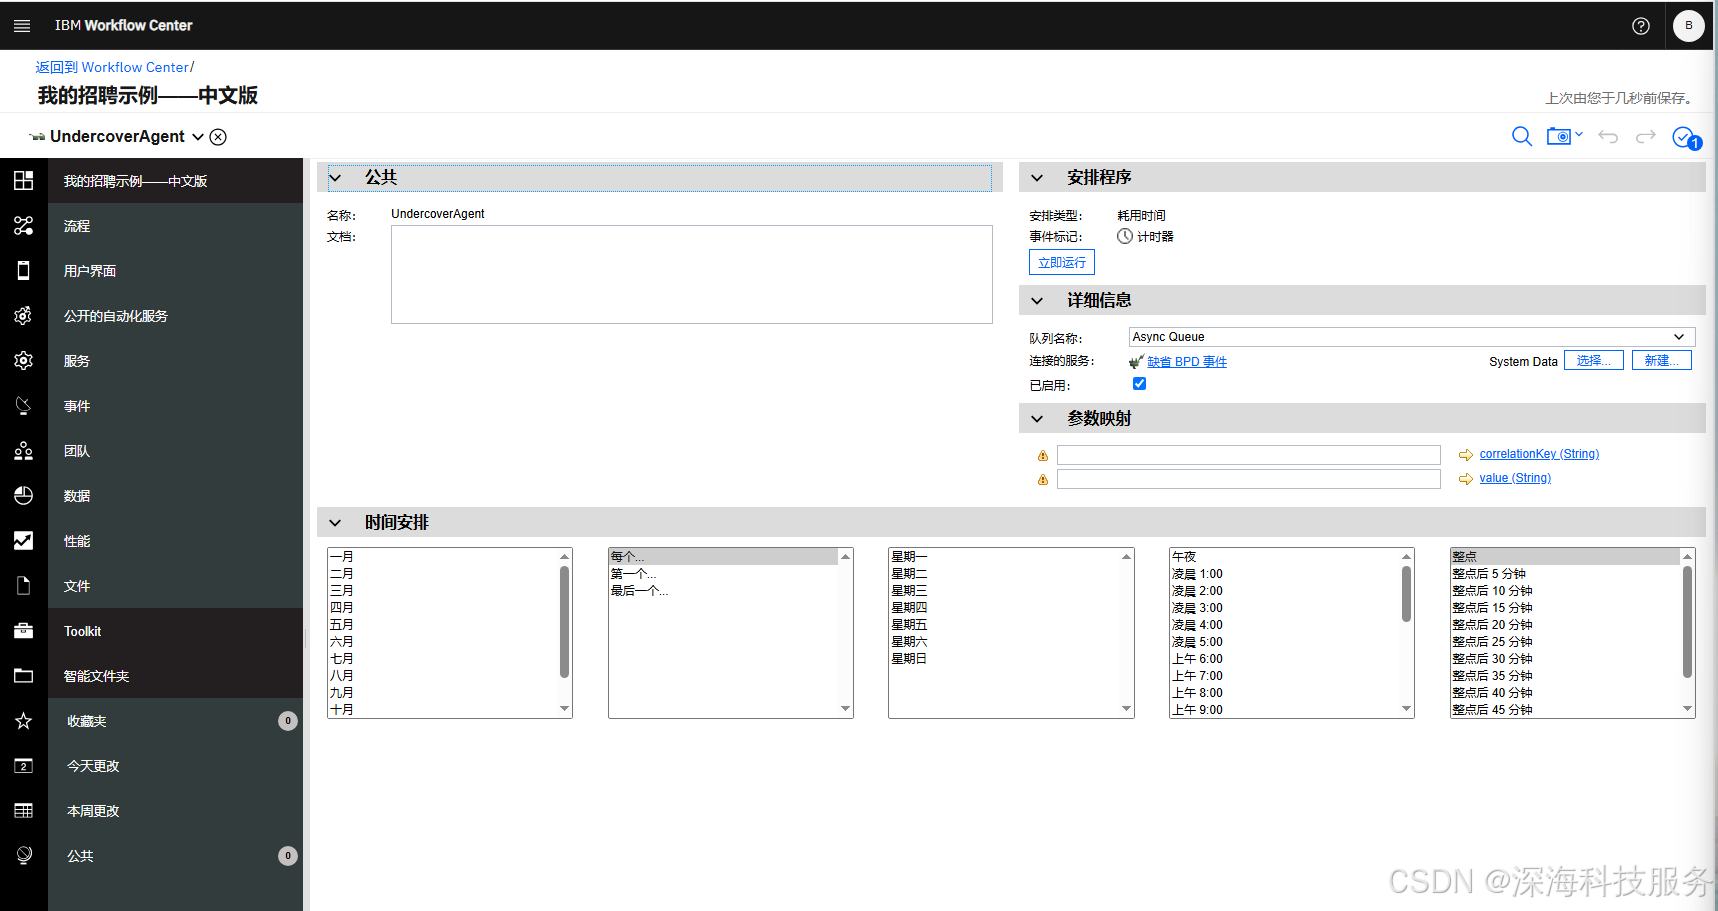Image resolution: width=1718 pixels, height=911 pixels.
Task: Click the correlationKey mapping input field
Action: coord(1249,455)
